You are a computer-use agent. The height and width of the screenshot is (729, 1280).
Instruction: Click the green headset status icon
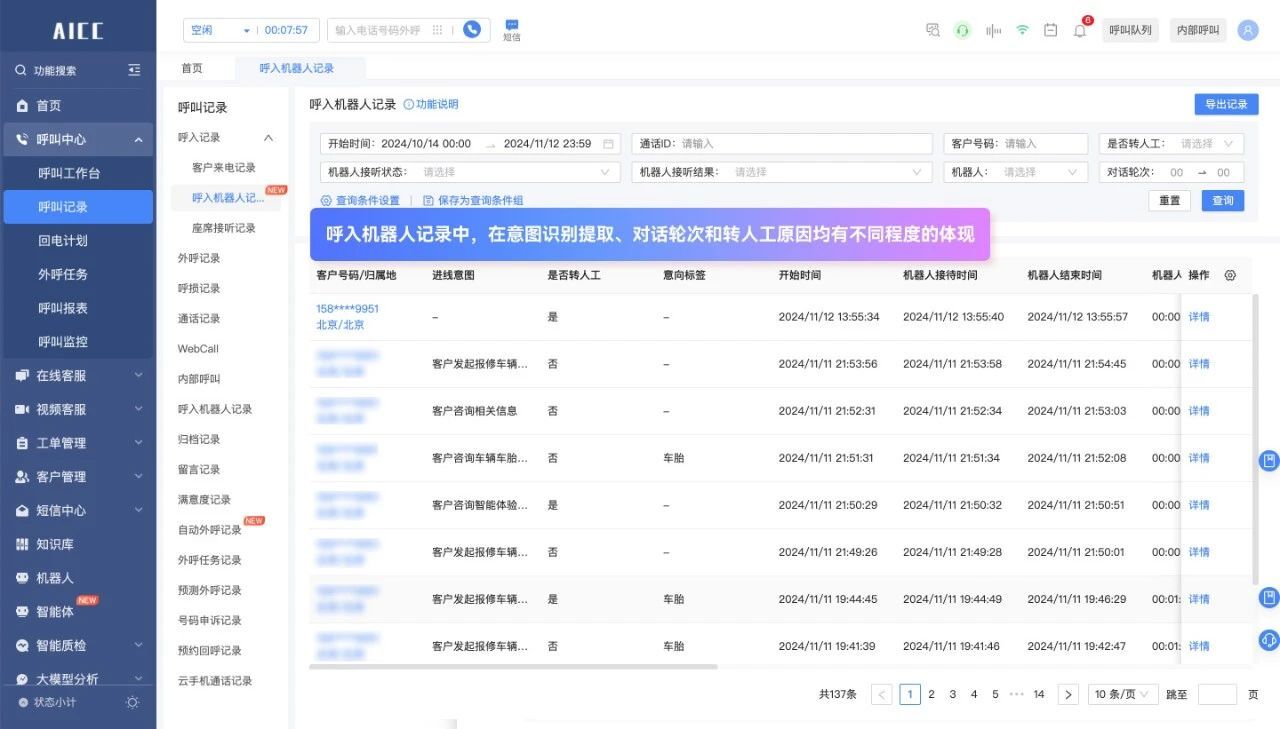pos(962,30)
